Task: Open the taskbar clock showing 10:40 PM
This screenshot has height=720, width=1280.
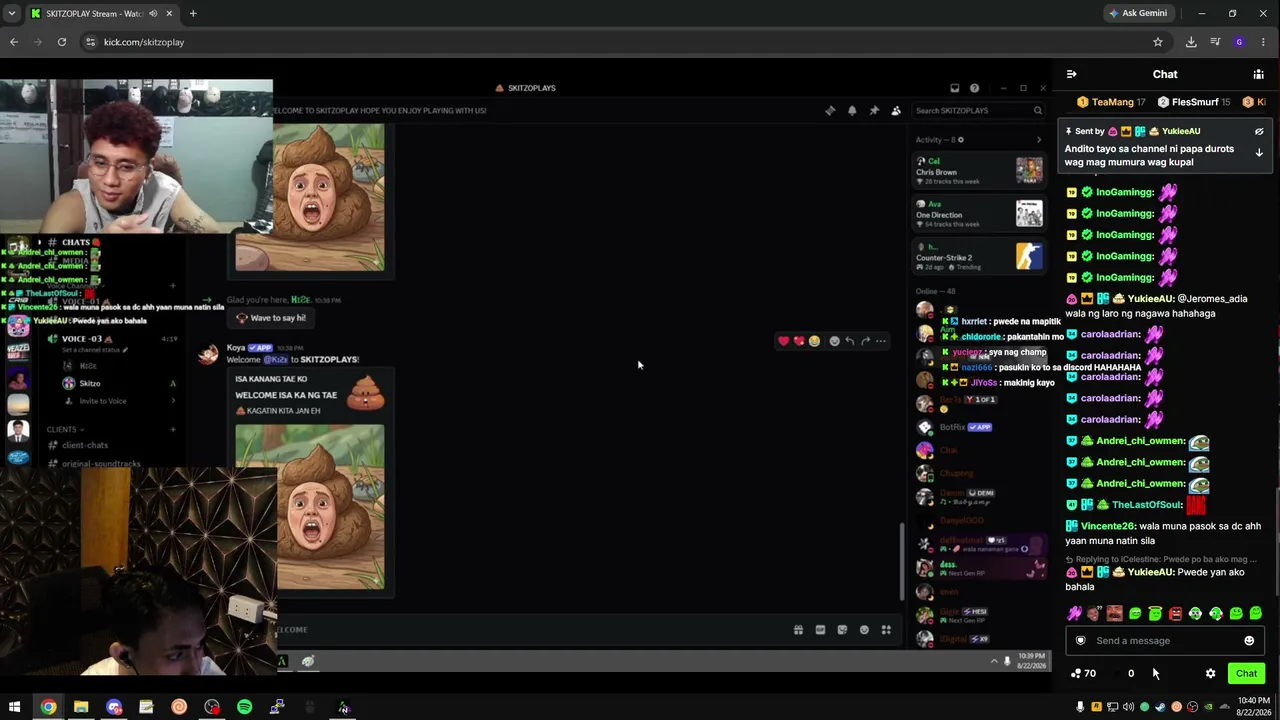Action: (x=1253, y=707)
